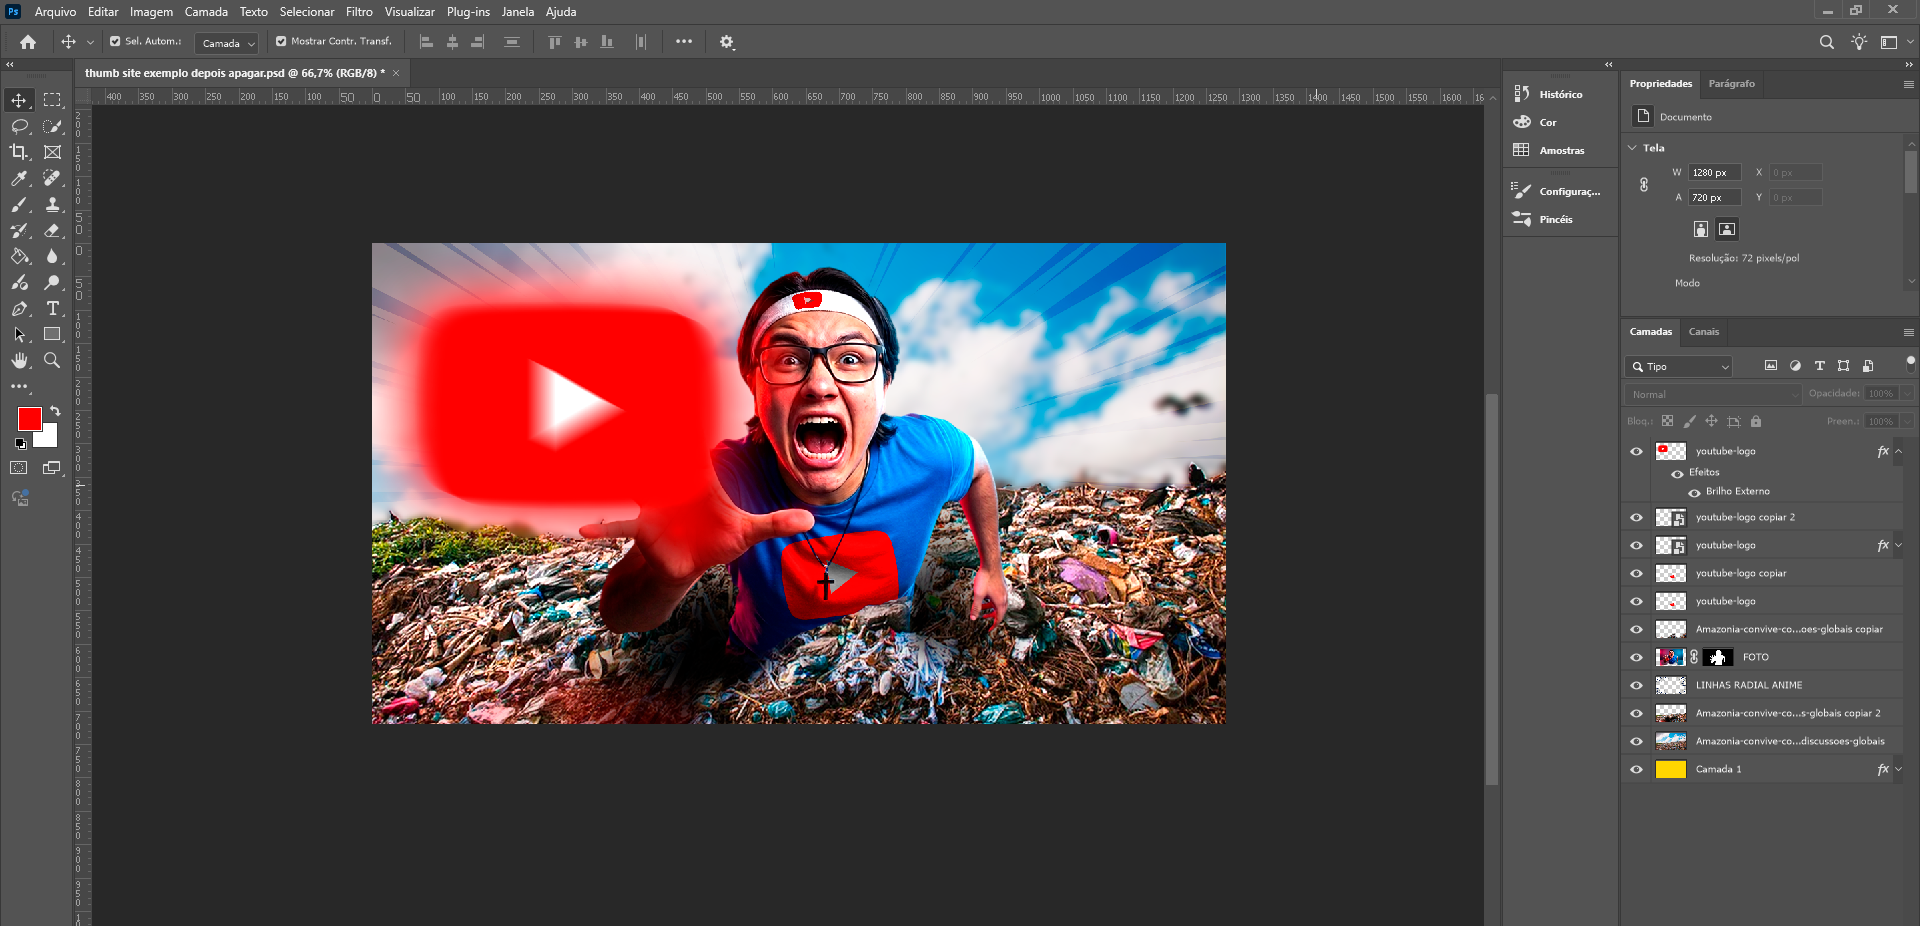This screenshot has height=926, width=1920.
Task: Open the Normal blend mode dropdown
Action: [1713, 394]
